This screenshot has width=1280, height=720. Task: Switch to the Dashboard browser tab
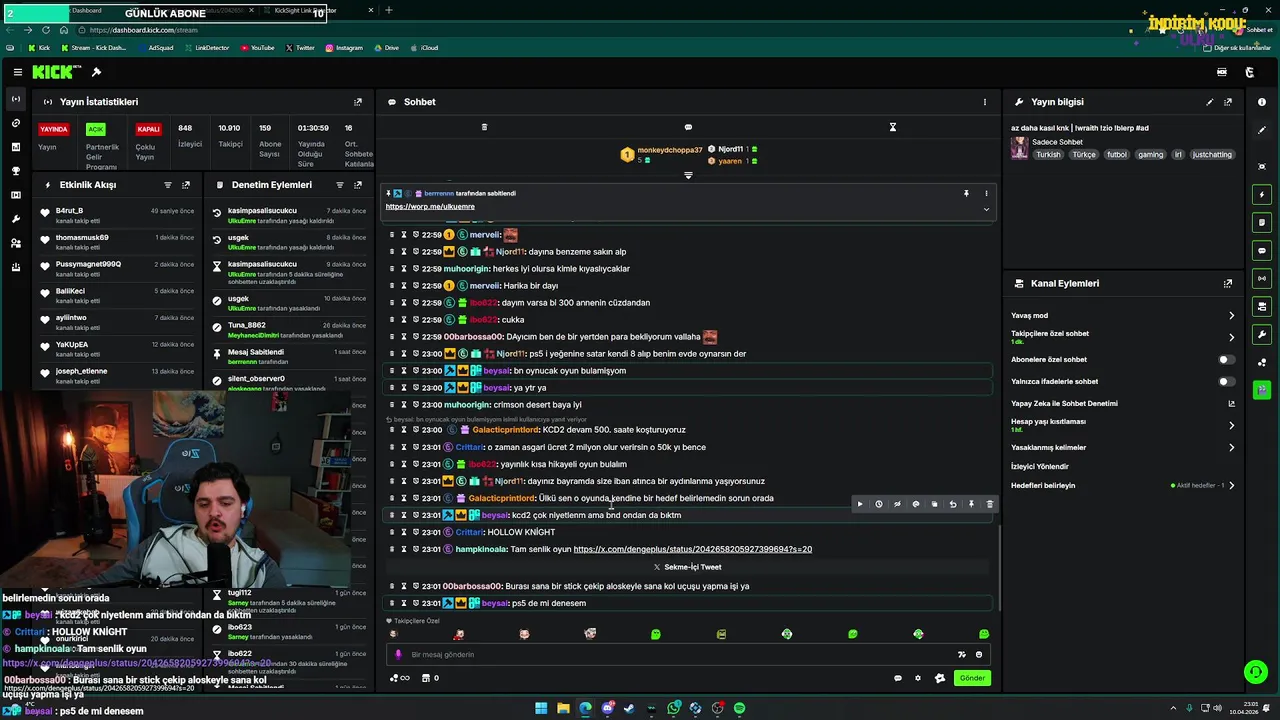(86, 10)
